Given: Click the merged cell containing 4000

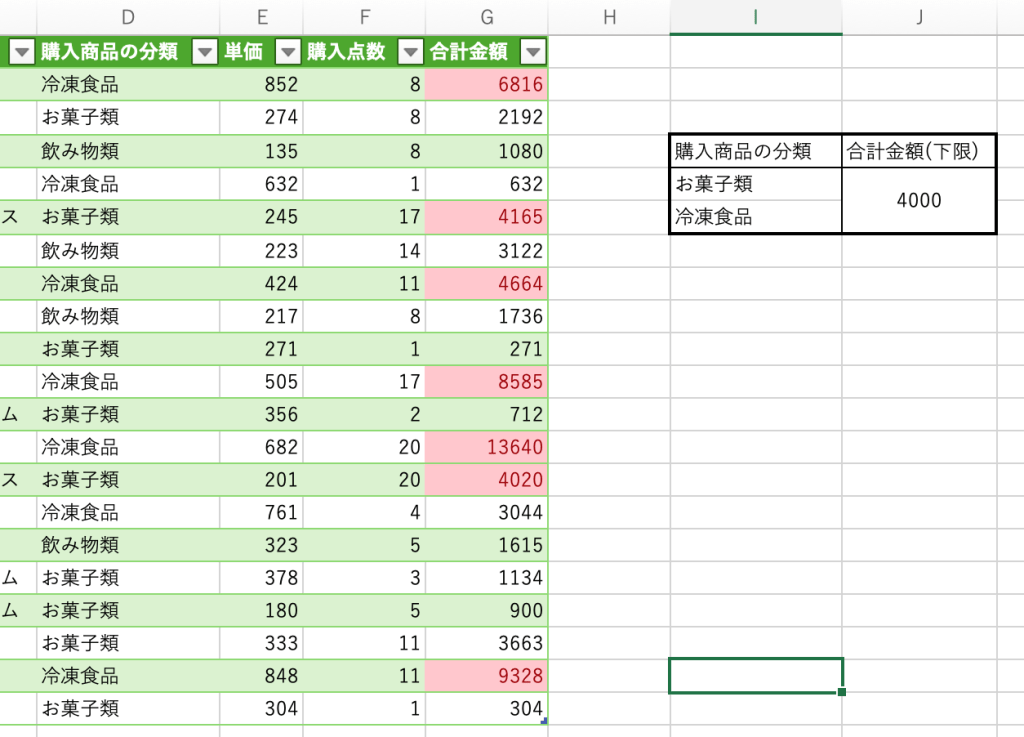Looking at the screenshot, I should pyautogui.click(x=919, y=201).
